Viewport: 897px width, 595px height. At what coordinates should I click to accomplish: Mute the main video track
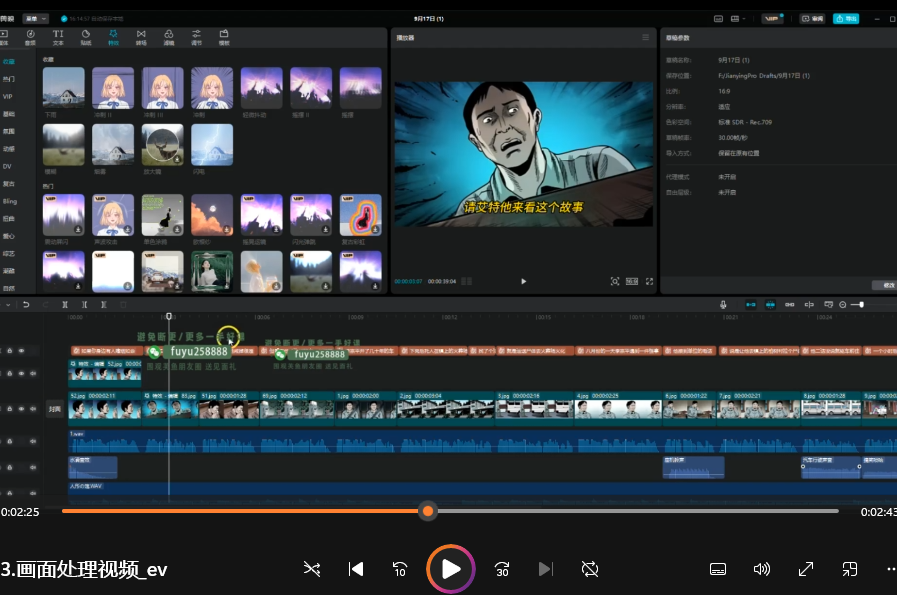click(33, 408)
